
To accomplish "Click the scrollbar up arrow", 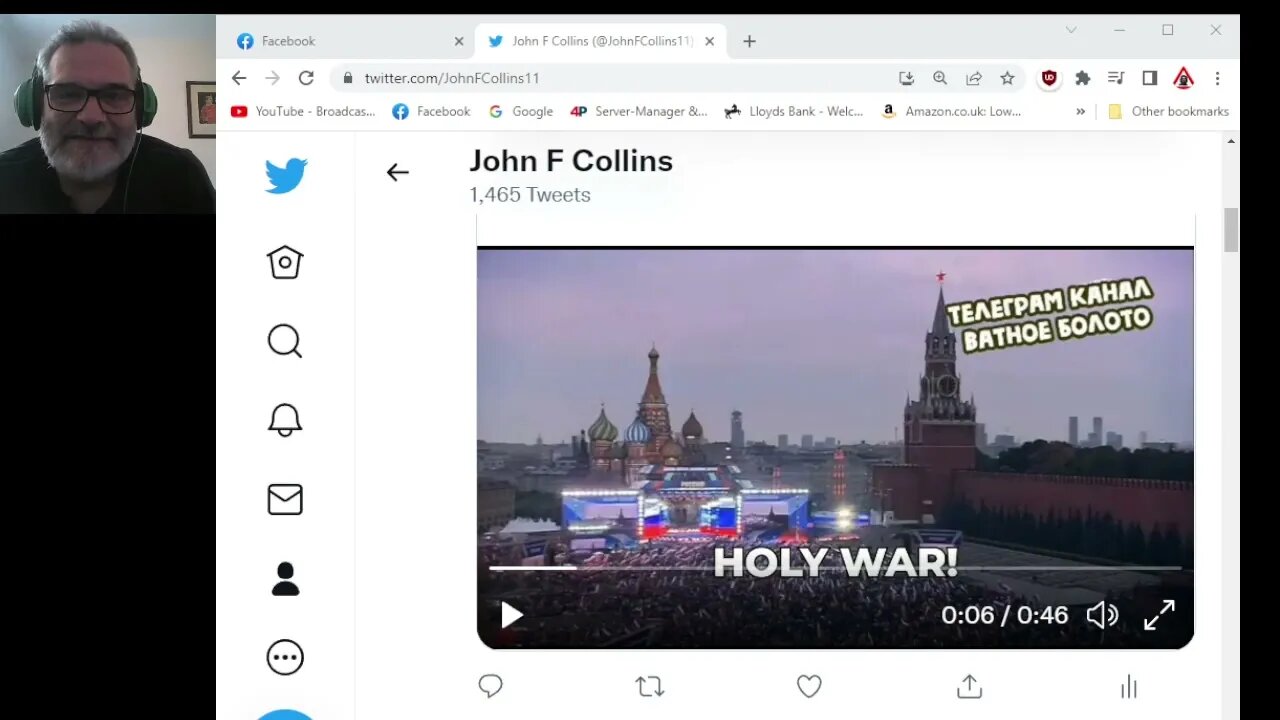I will click(x=1231, y=141).
